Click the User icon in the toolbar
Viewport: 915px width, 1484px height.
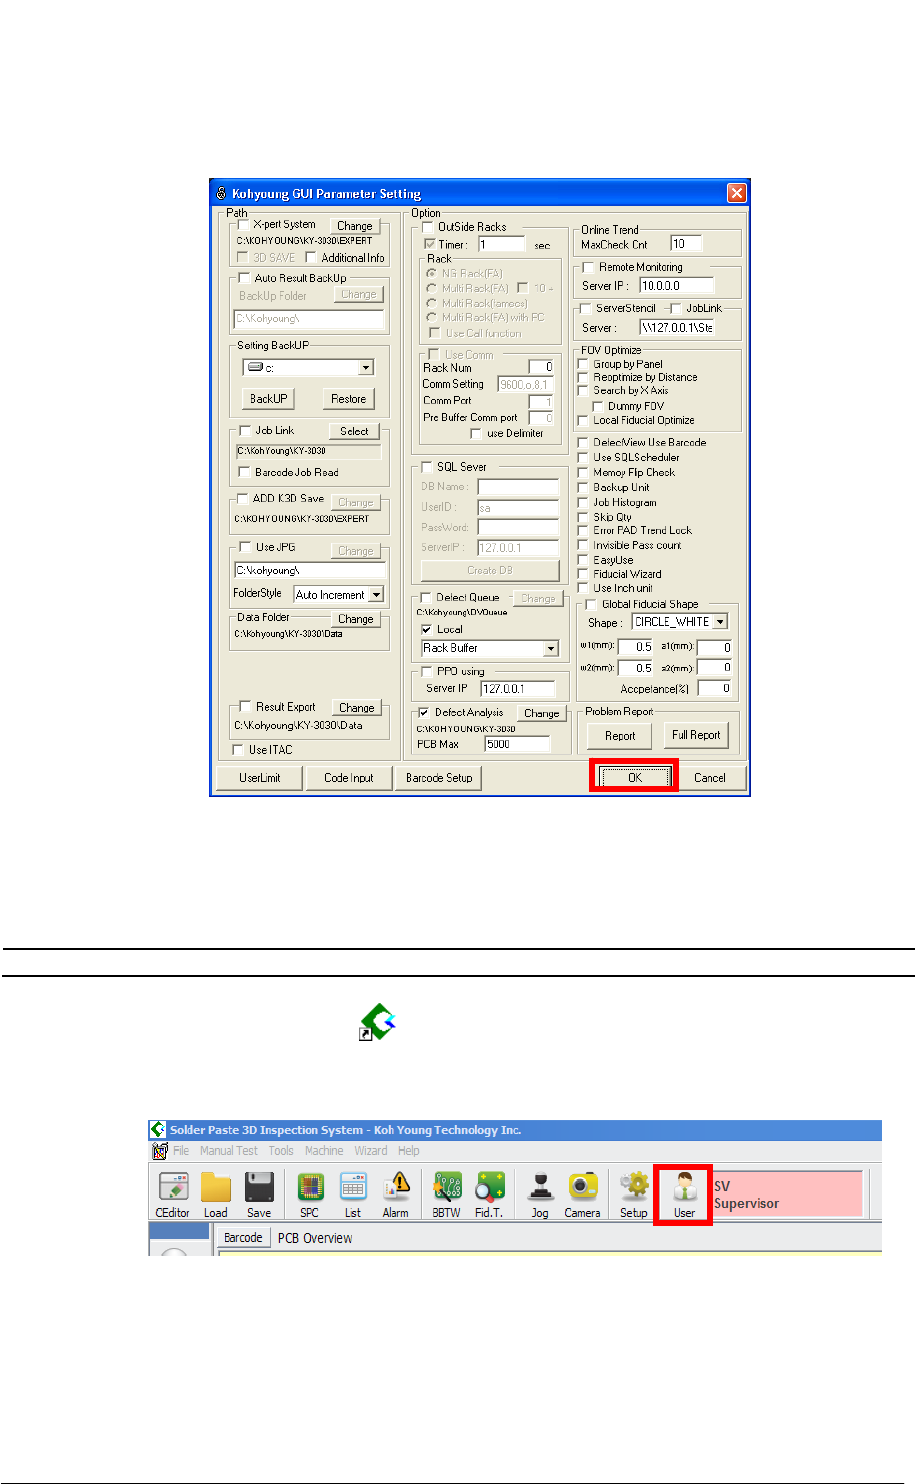click(x=684, y=1195)
